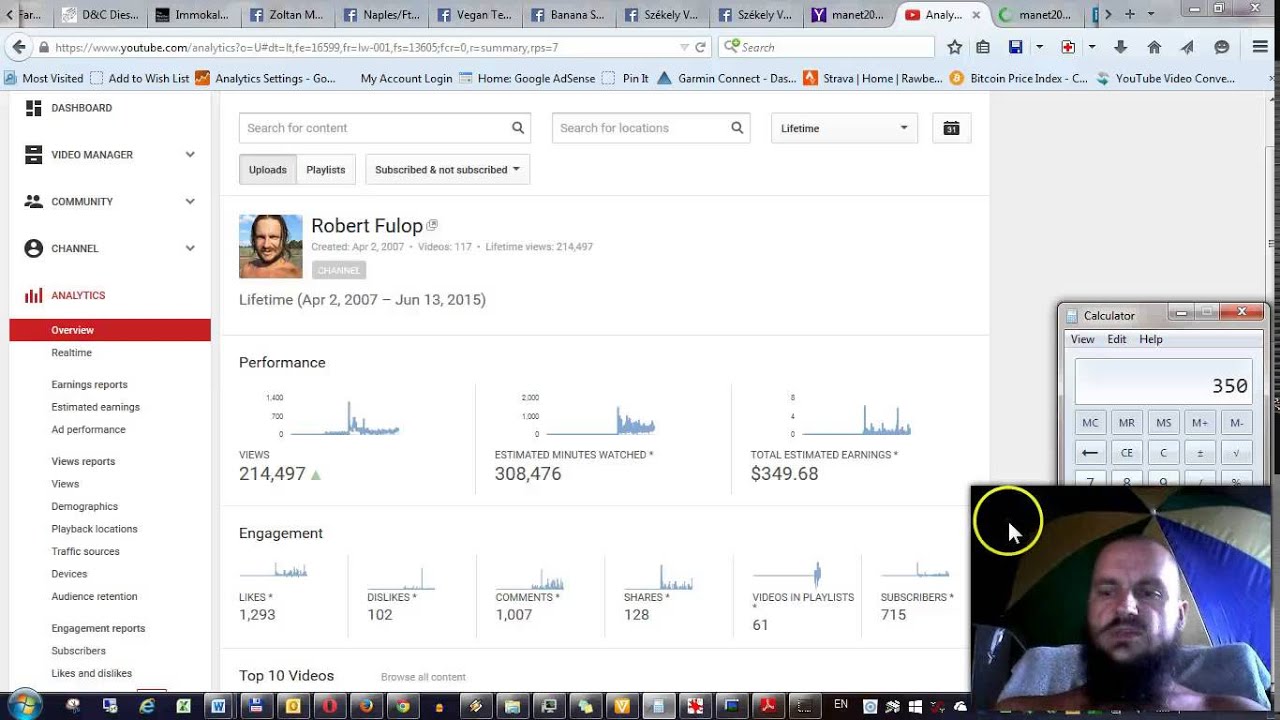Open the Lifetime date range dropdown

point(844,128)
